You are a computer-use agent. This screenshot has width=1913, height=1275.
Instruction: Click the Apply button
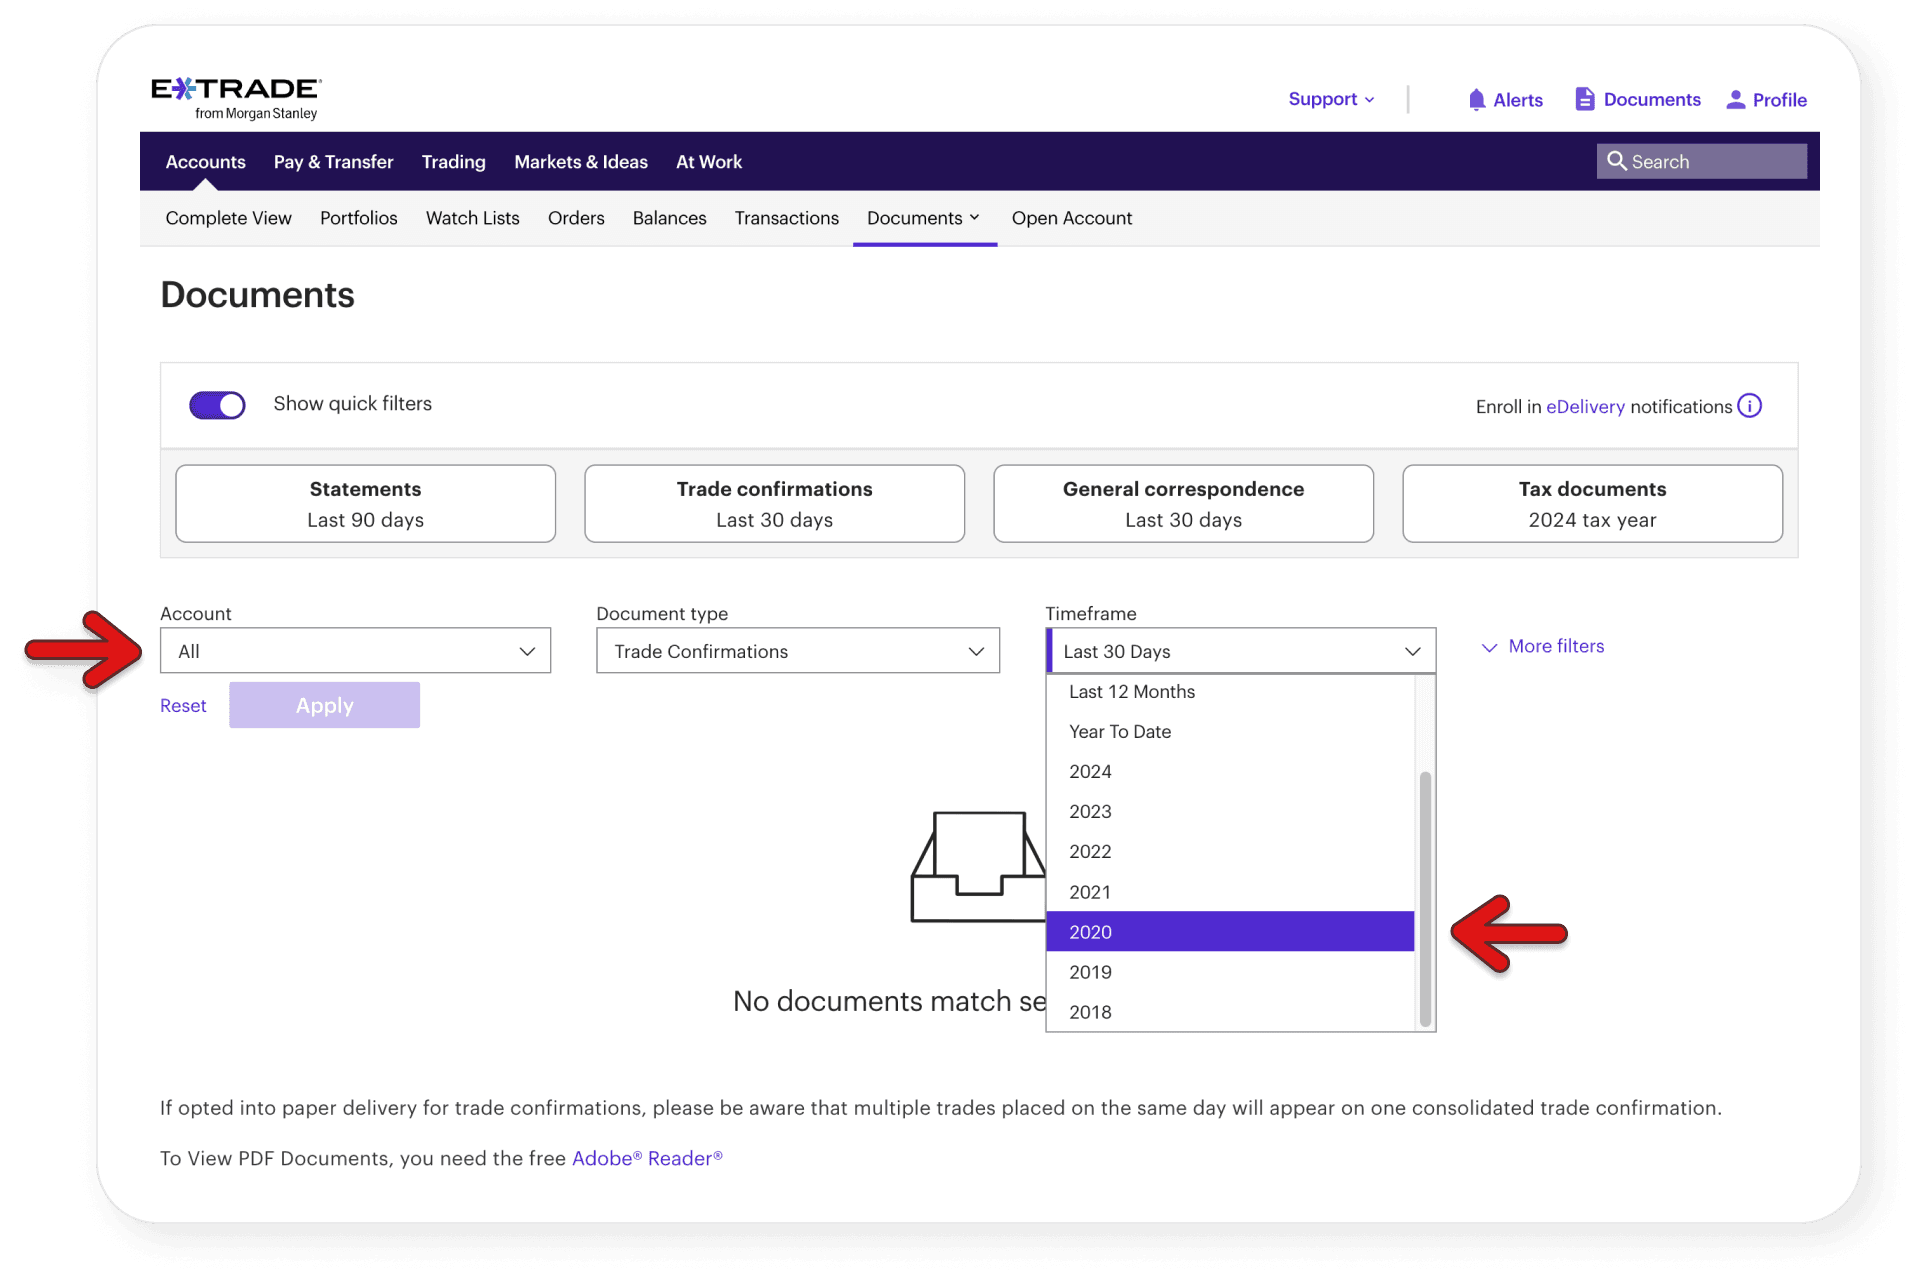(324, 705)
